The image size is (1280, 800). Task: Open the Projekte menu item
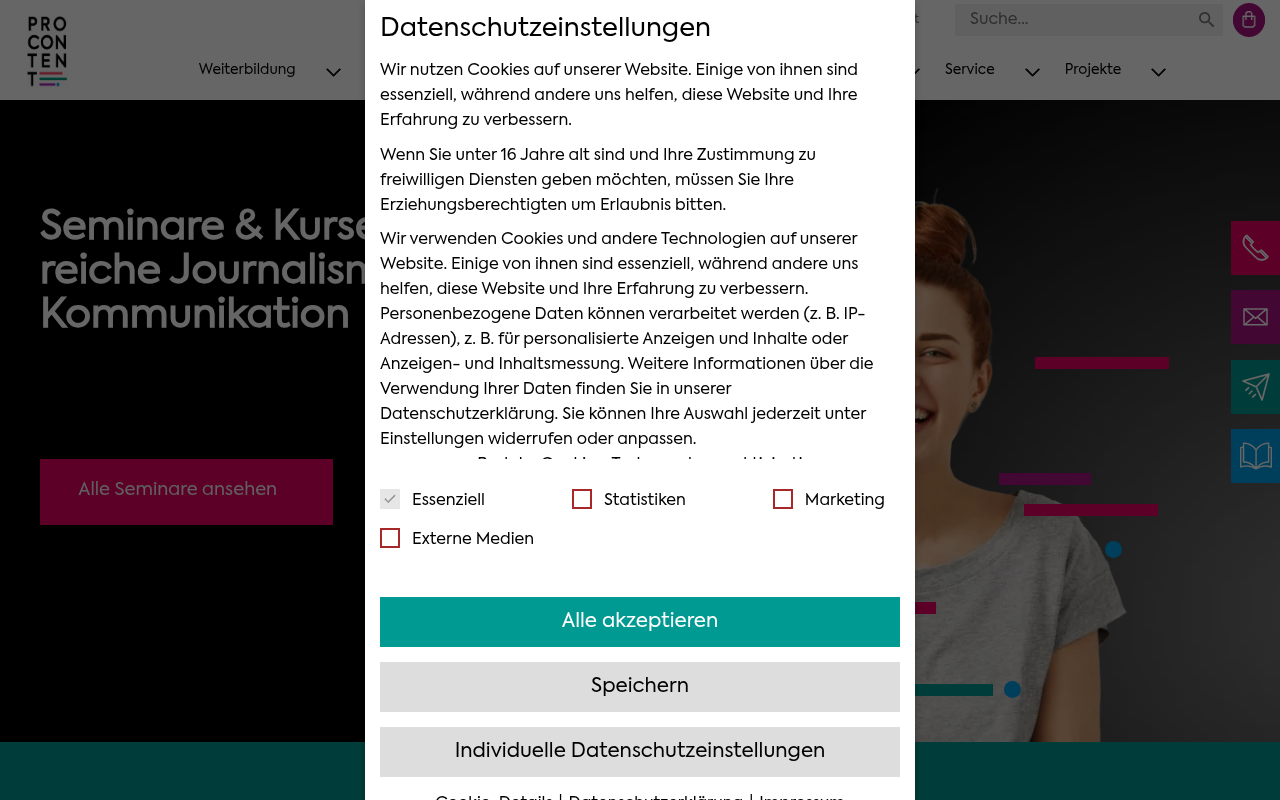[1093, 70]
